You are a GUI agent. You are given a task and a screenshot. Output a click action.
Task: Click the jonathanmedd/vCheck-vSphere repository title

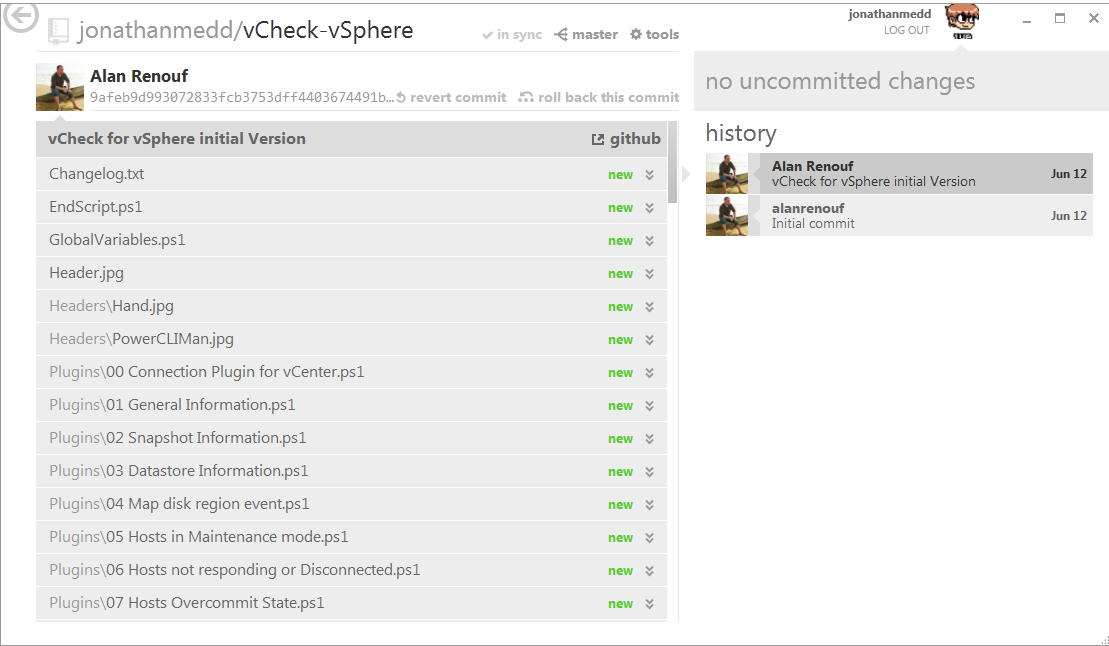tap(245, 30)
